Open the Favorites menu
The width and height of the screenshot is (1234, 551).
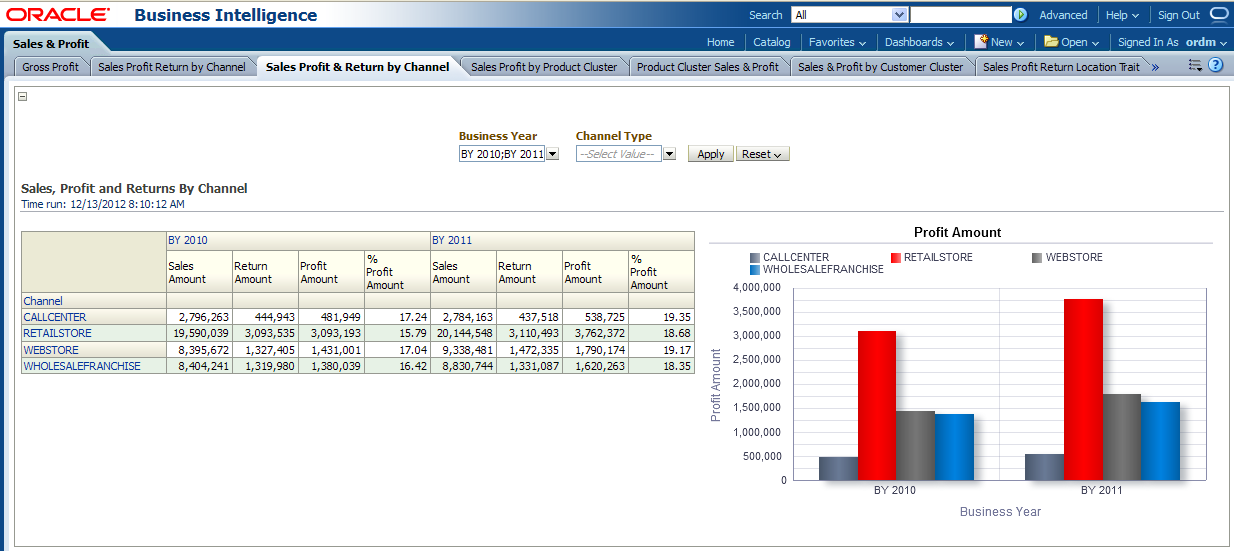point(838,42)
